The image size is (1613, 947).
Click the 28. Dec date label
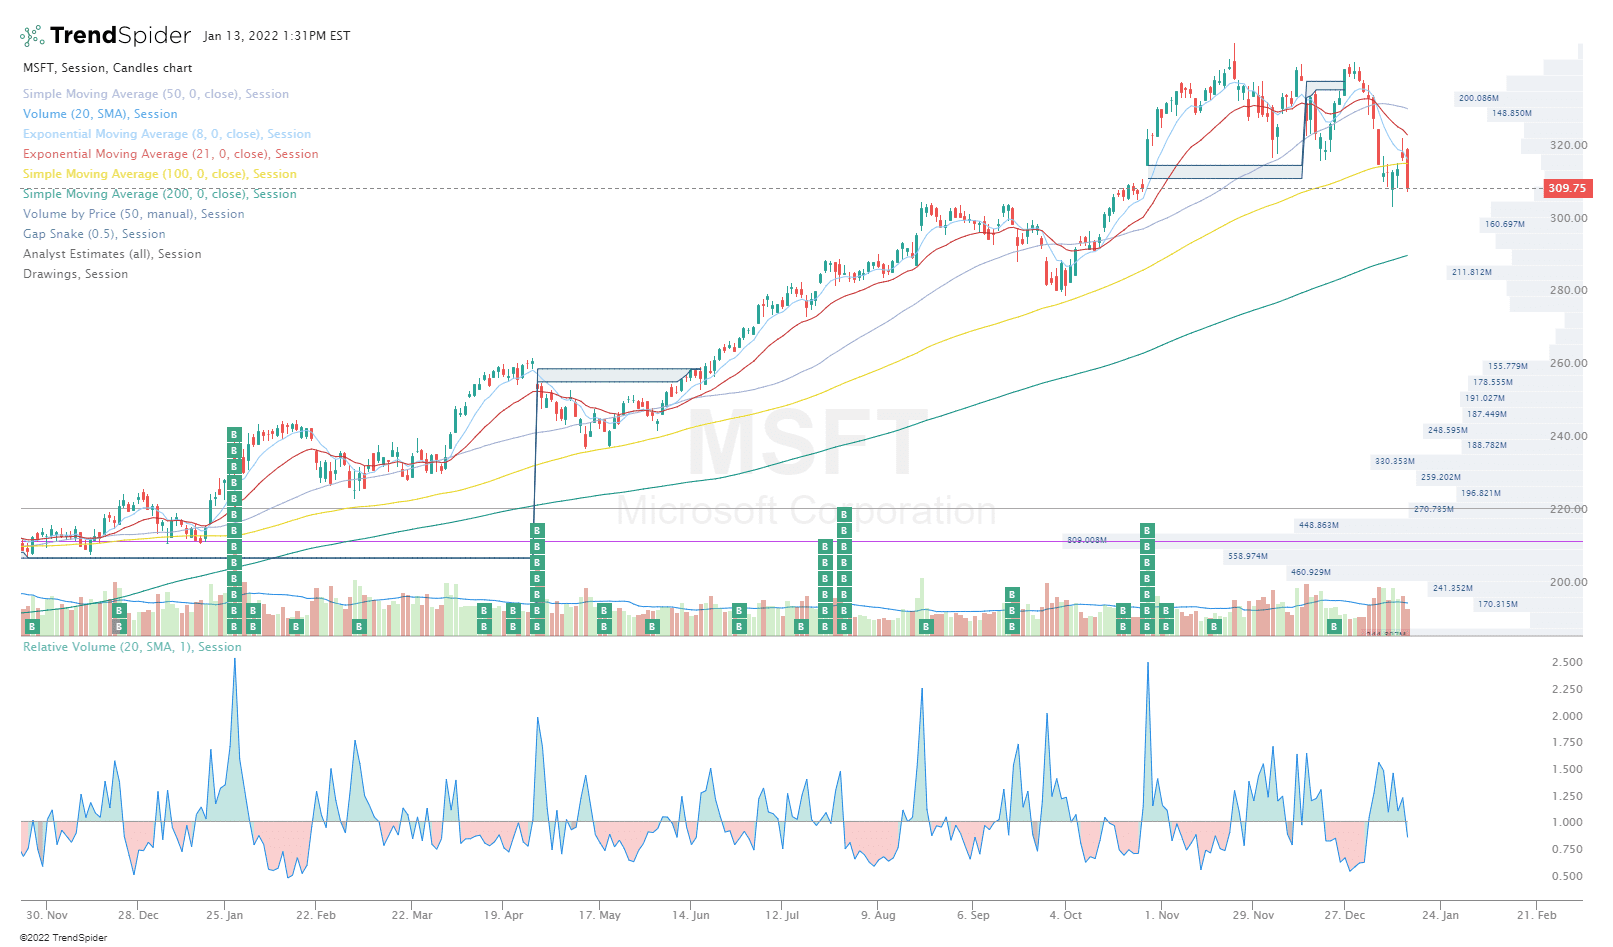coord(138,915)
